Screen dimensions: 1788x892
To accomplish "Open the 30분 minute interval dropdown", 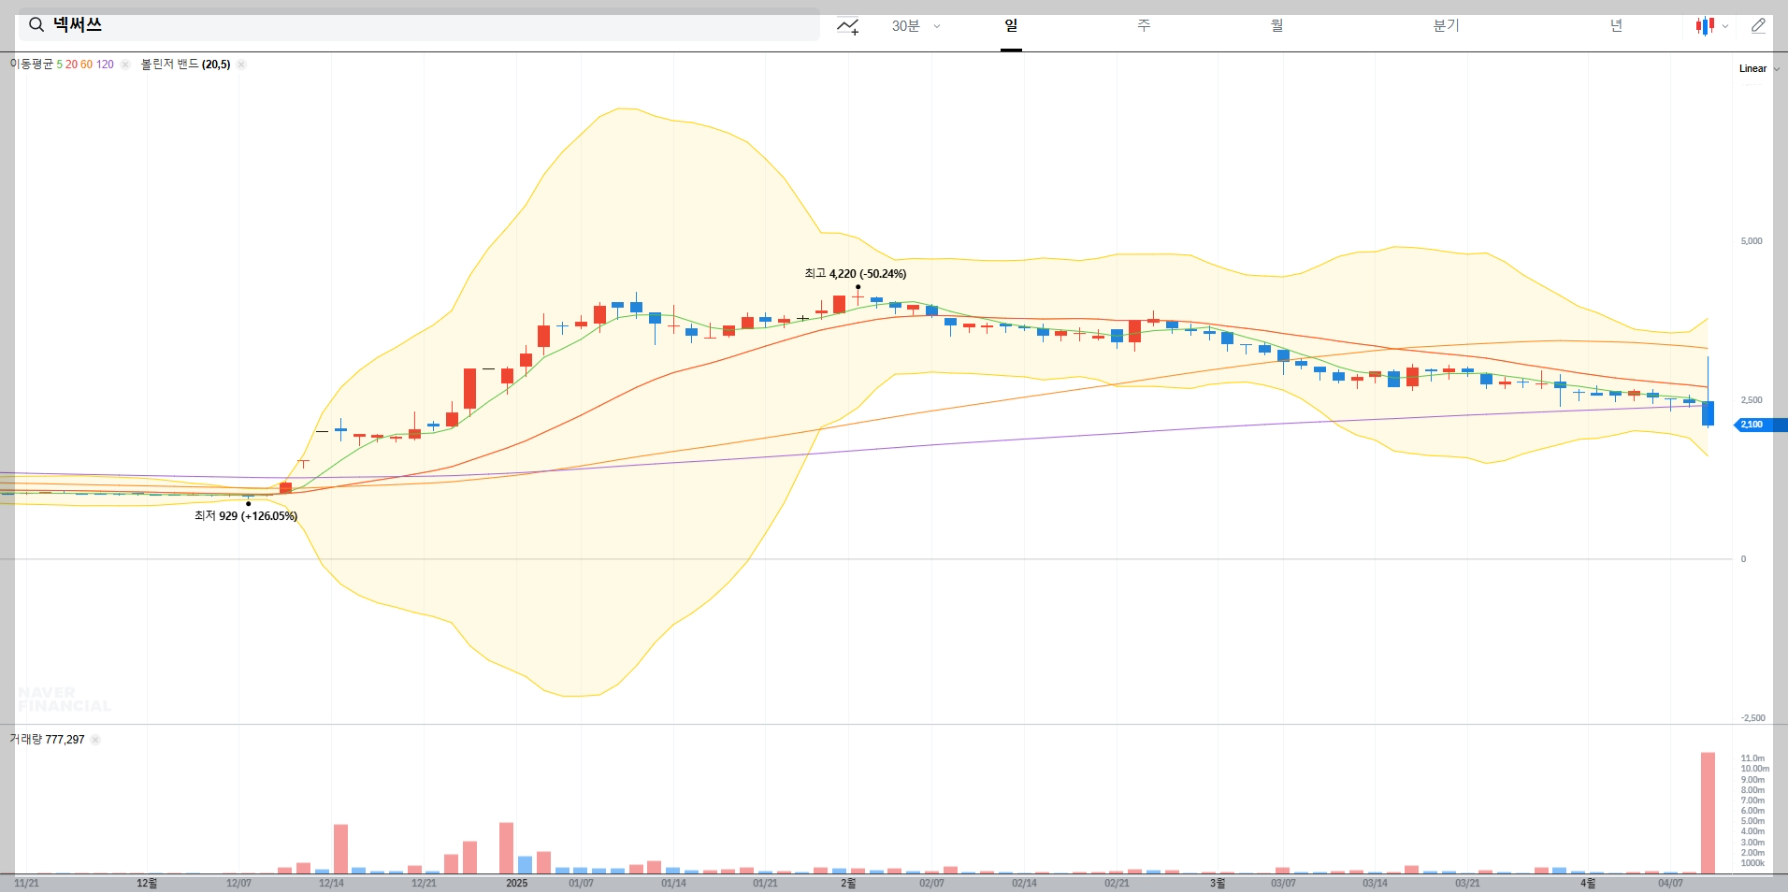I will click(916, 26).
